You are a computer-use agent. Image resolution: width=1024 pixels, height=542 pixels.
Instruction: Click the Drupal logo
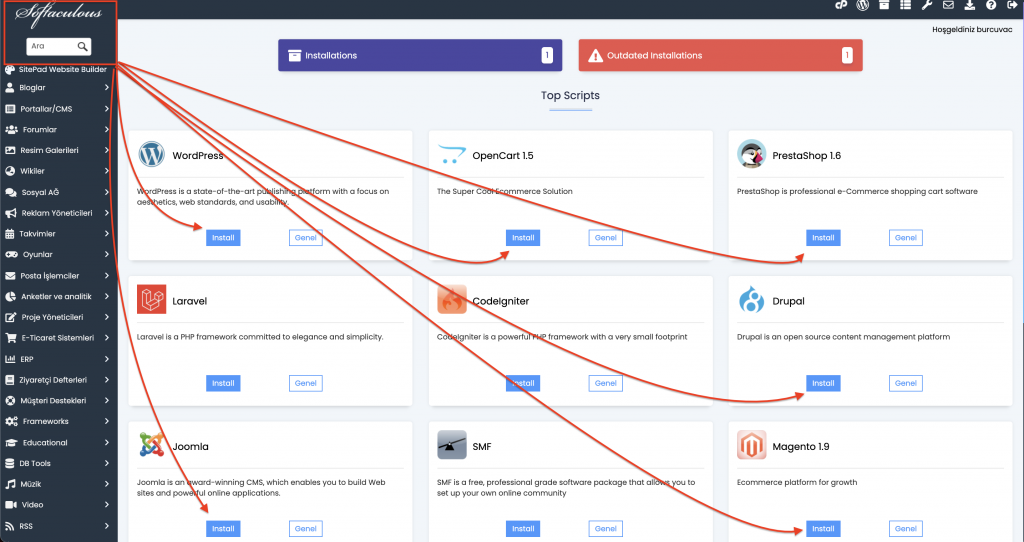coord(751,300)
